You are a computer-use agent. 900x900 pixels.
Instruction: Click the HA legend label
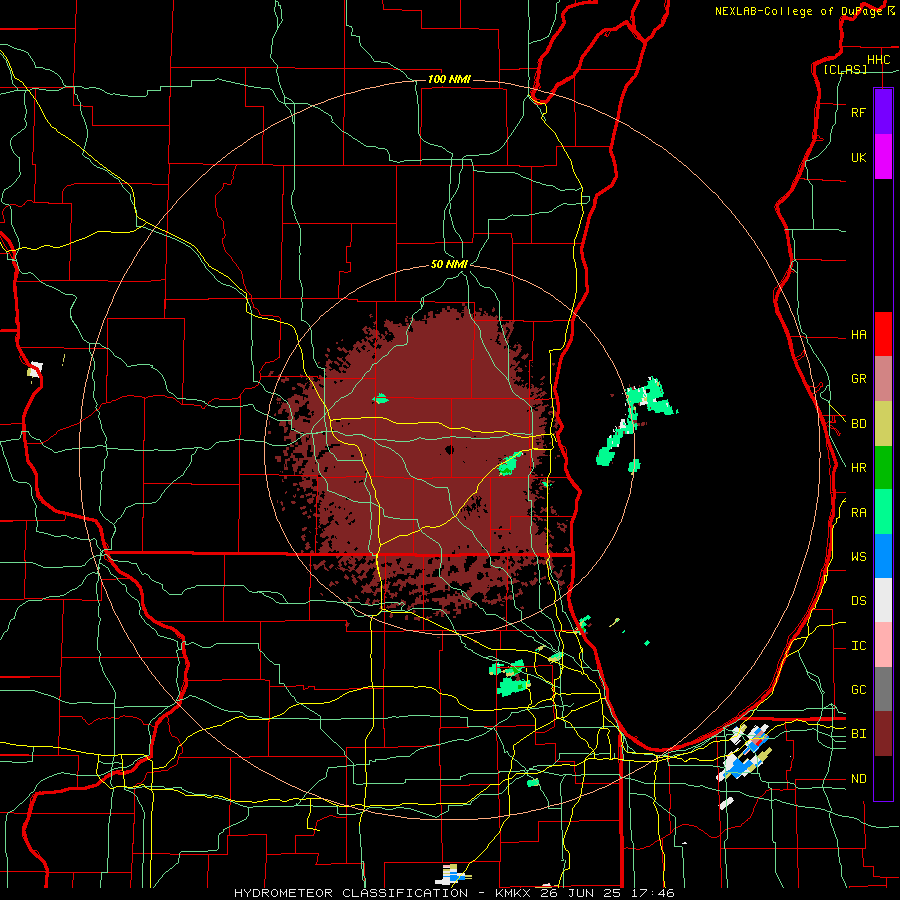click(x=858, y=334)
